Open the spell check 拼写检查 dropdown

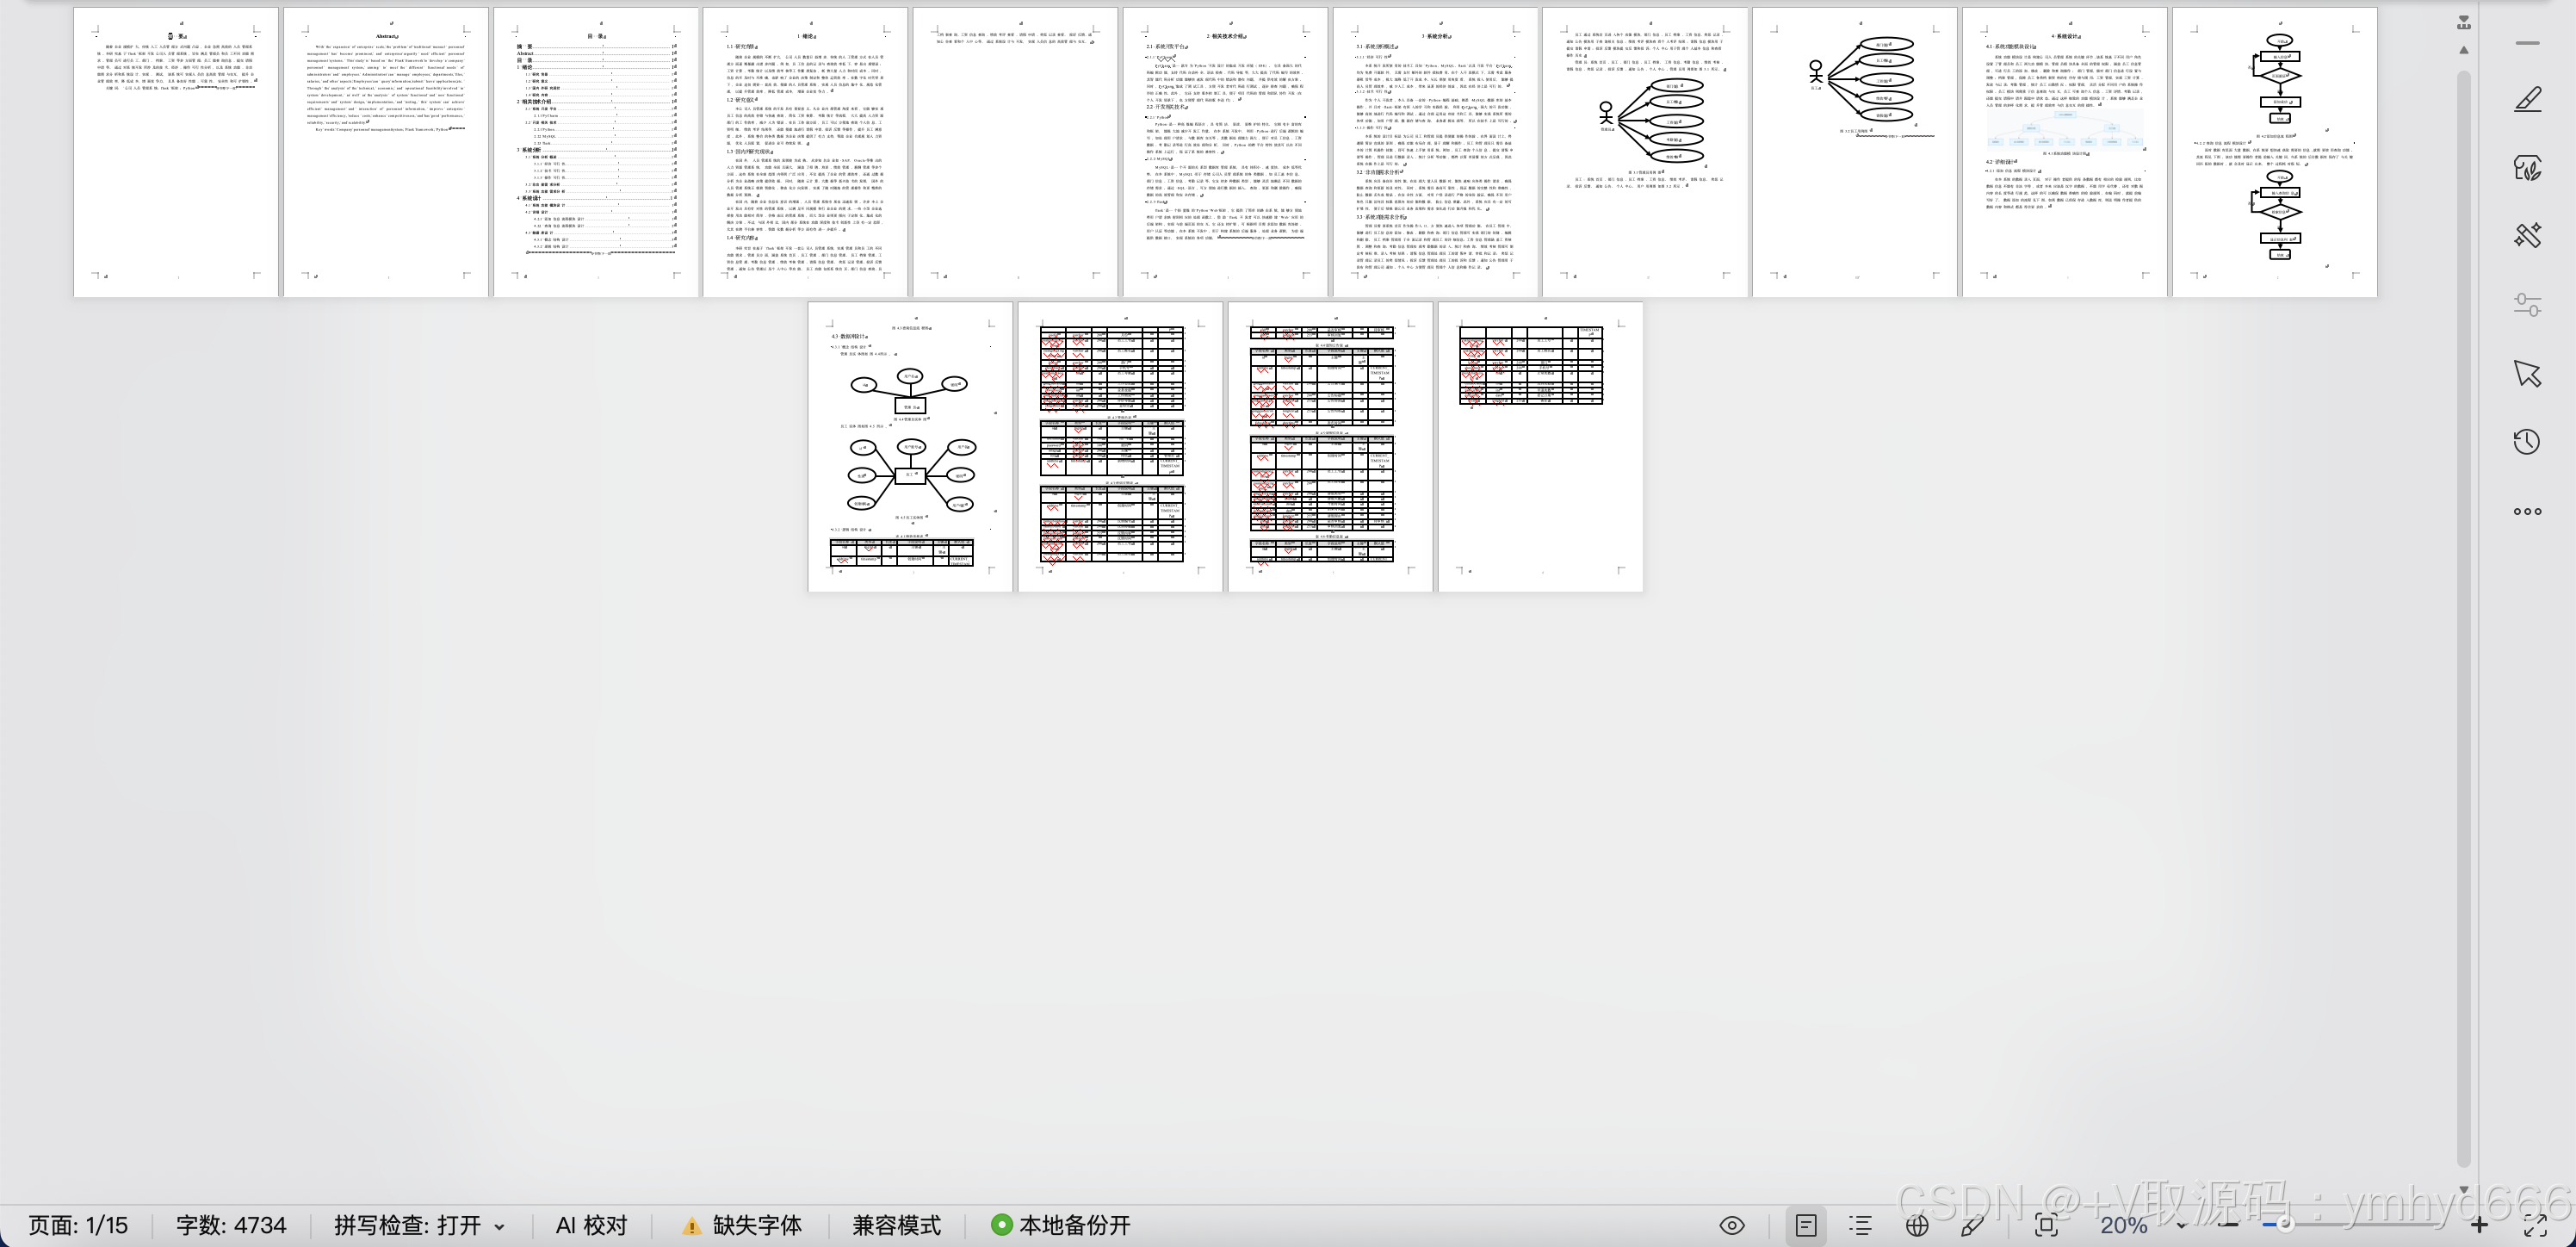pos(418,1226)
